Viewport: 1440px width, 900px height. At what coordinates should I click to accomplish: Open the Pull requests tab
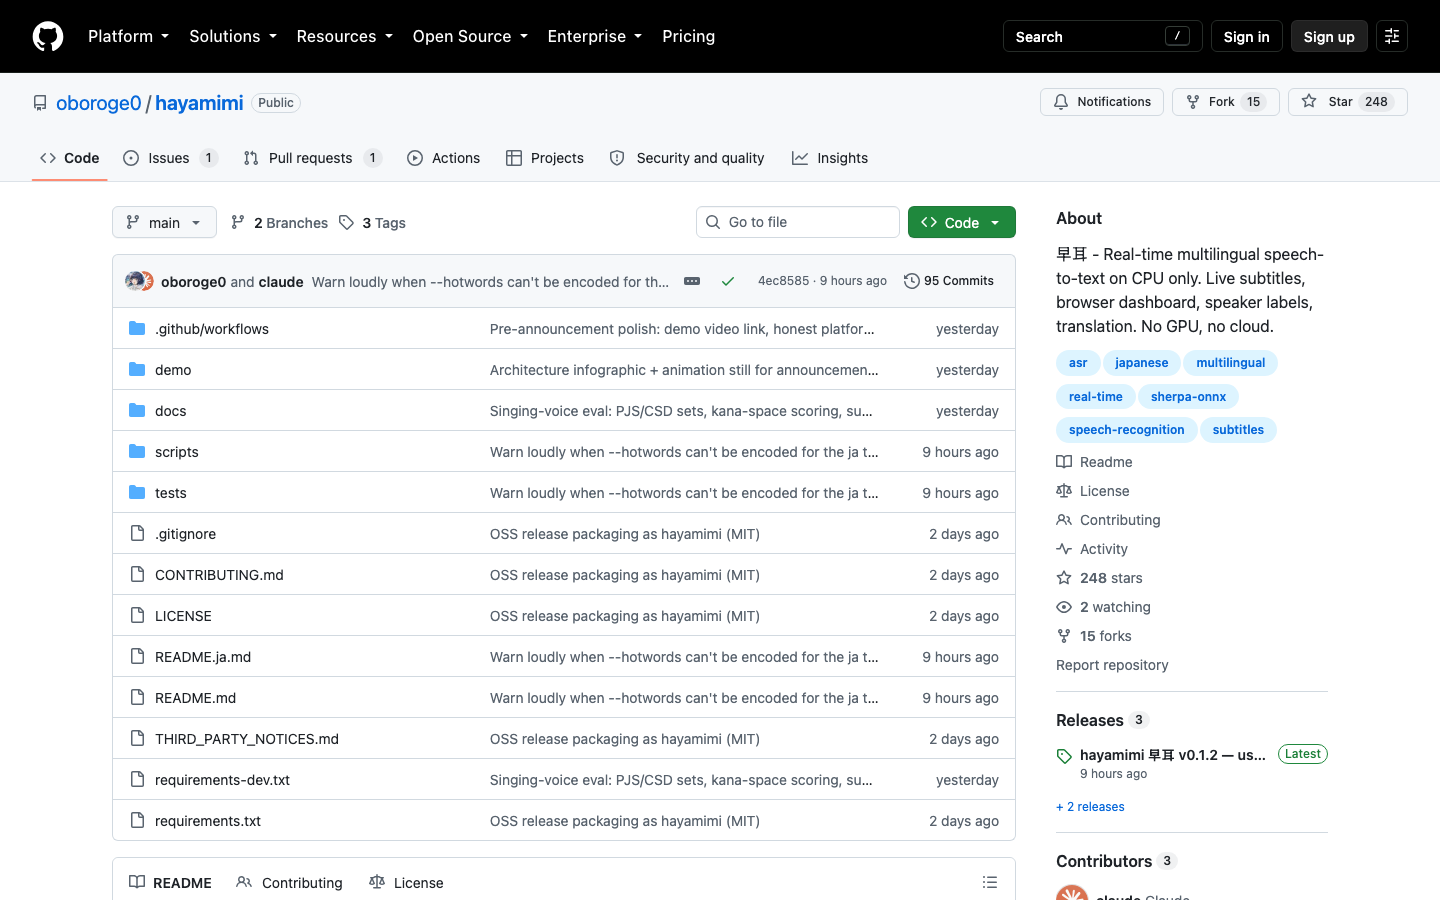tap(312, 158)
